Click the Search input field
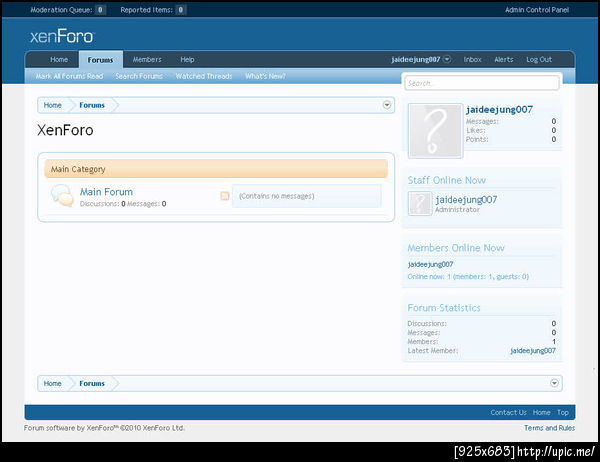Image resolution: width=600 pixels, height=462 pixels. (x=482, y=83)
